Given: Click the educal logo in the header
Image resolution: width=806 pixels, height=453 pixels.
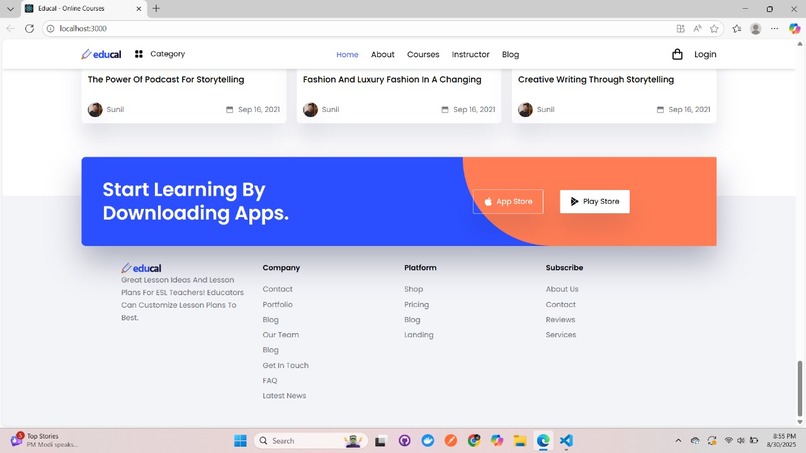Looking at the screenshot, I should 101,54.
